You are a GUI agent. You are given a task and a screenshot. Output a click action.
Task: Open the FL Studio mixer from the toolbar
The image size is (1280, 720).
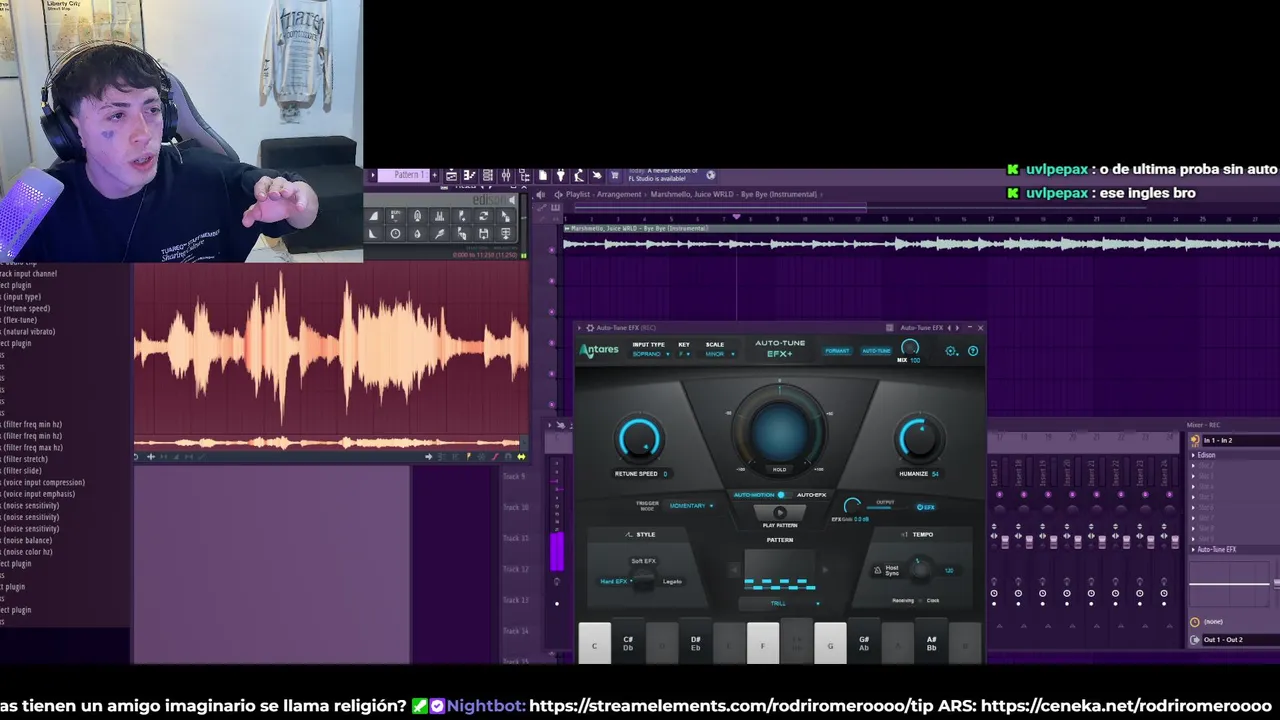click(506, 175)
